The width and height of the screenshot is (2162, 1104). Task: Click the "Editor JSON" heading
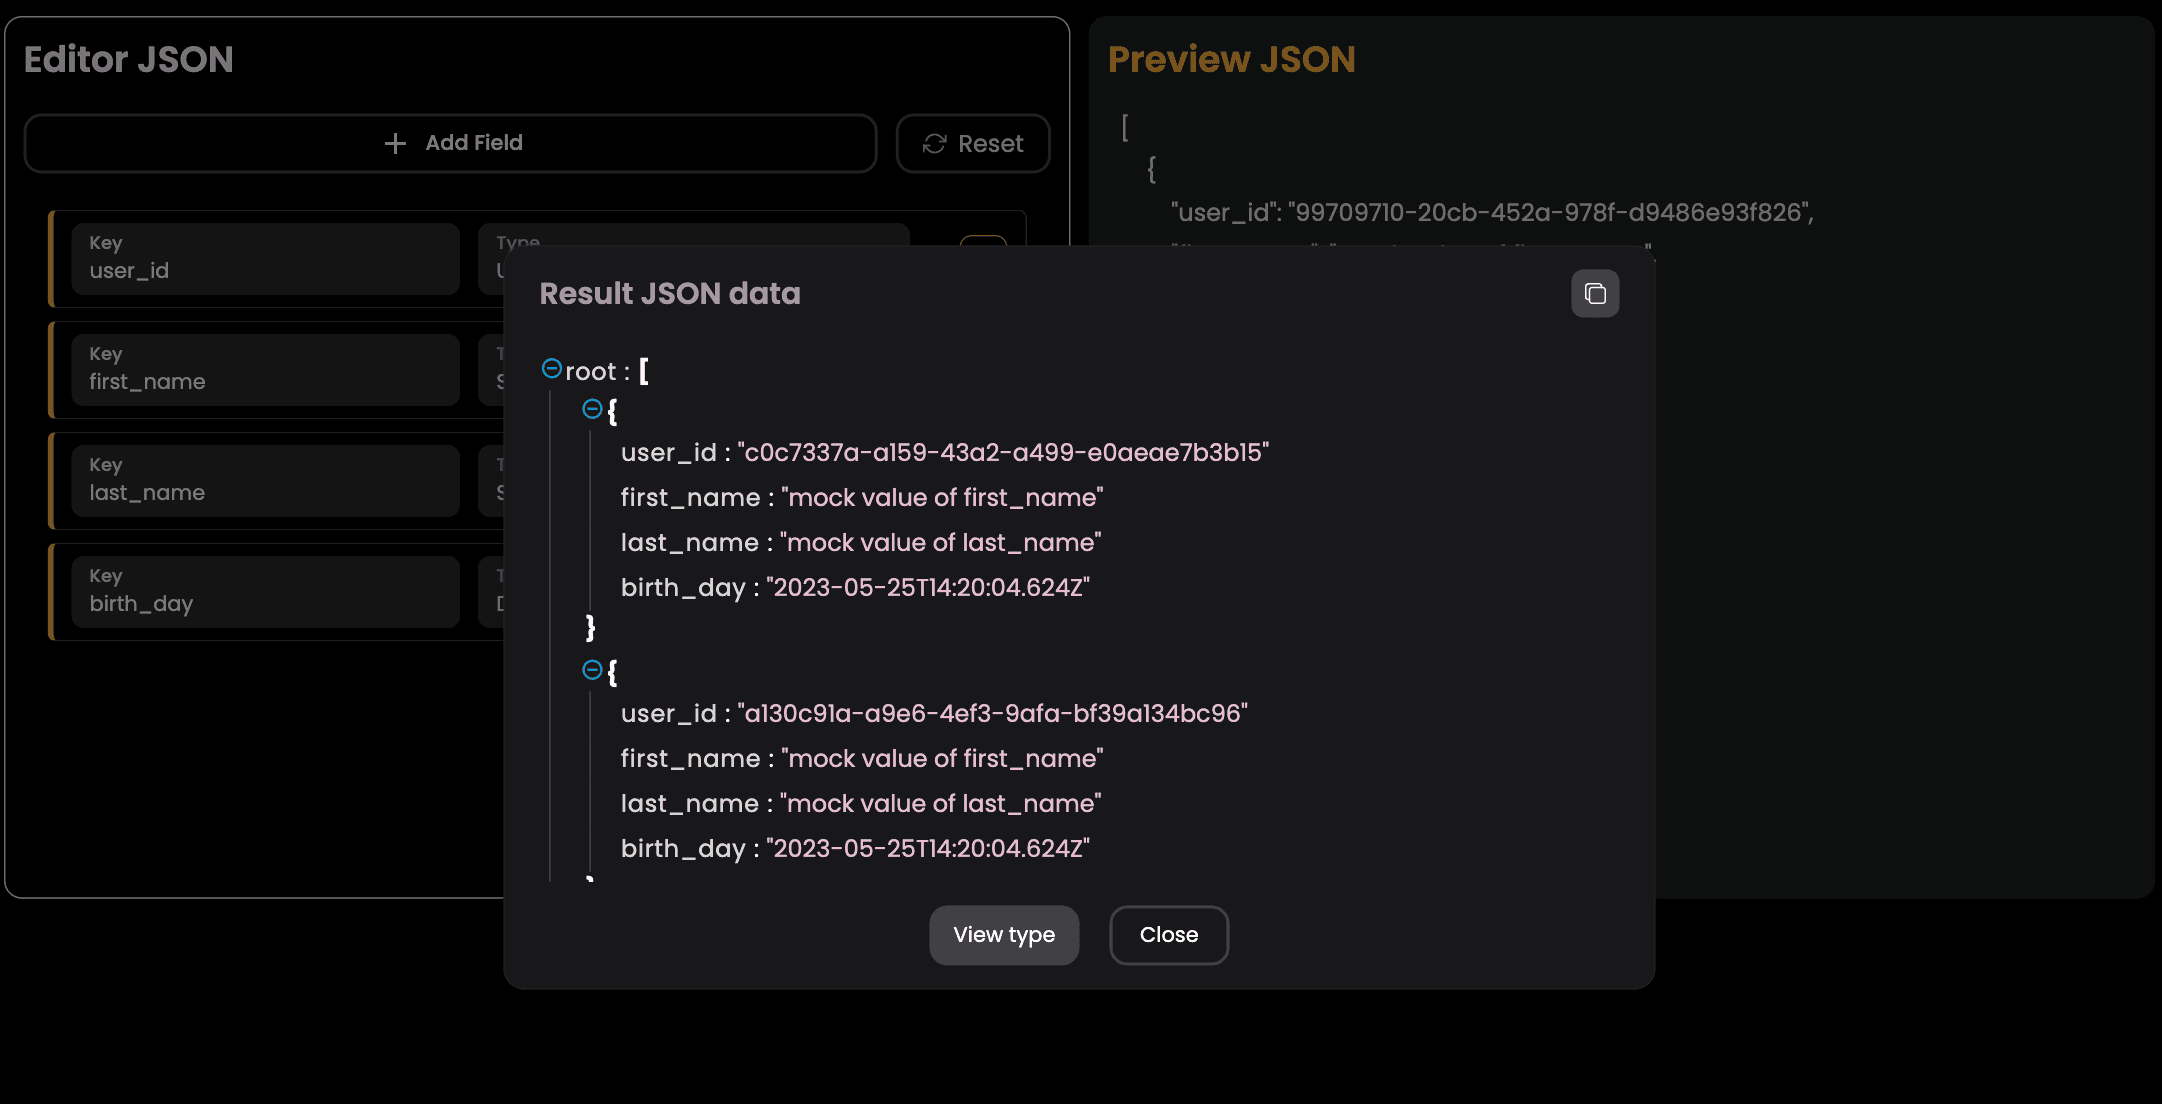pos(129,60)
